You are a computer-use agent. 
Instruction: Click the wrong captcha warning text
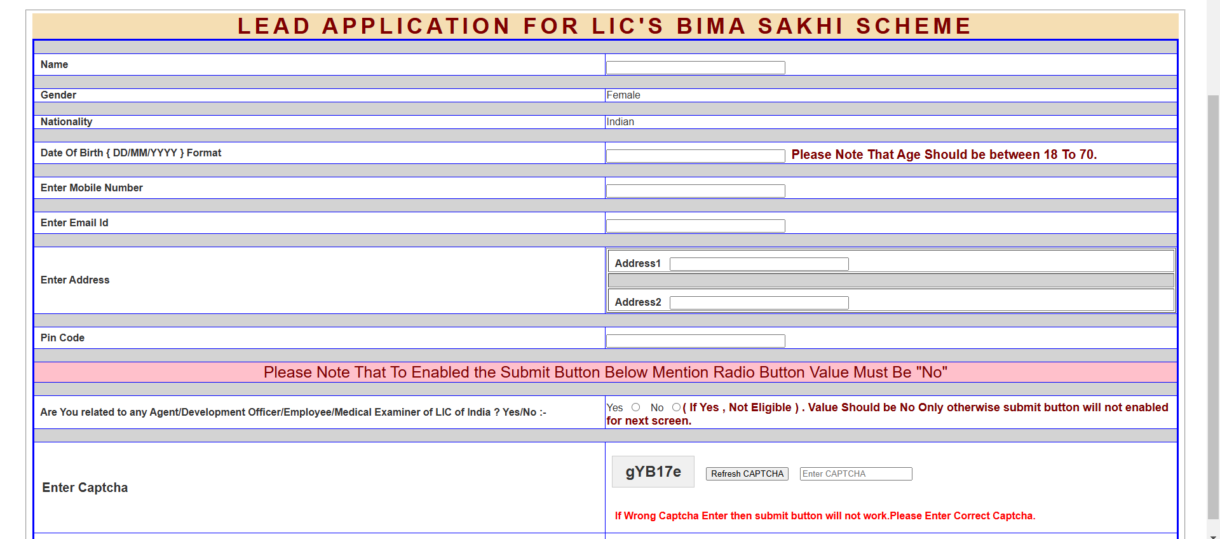(825, 516)
